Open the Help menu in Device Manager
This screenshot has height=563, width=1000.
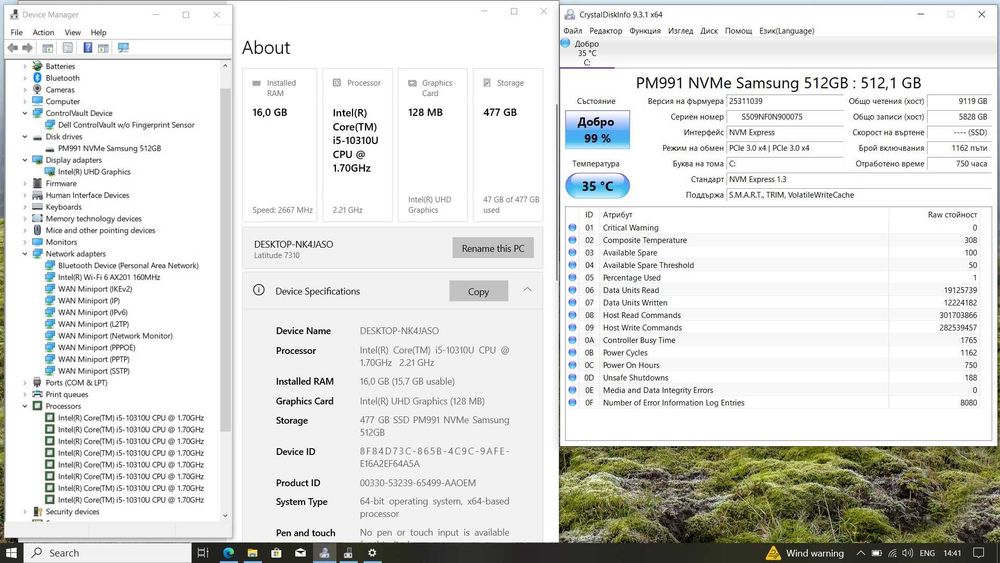tap(98, 32)
